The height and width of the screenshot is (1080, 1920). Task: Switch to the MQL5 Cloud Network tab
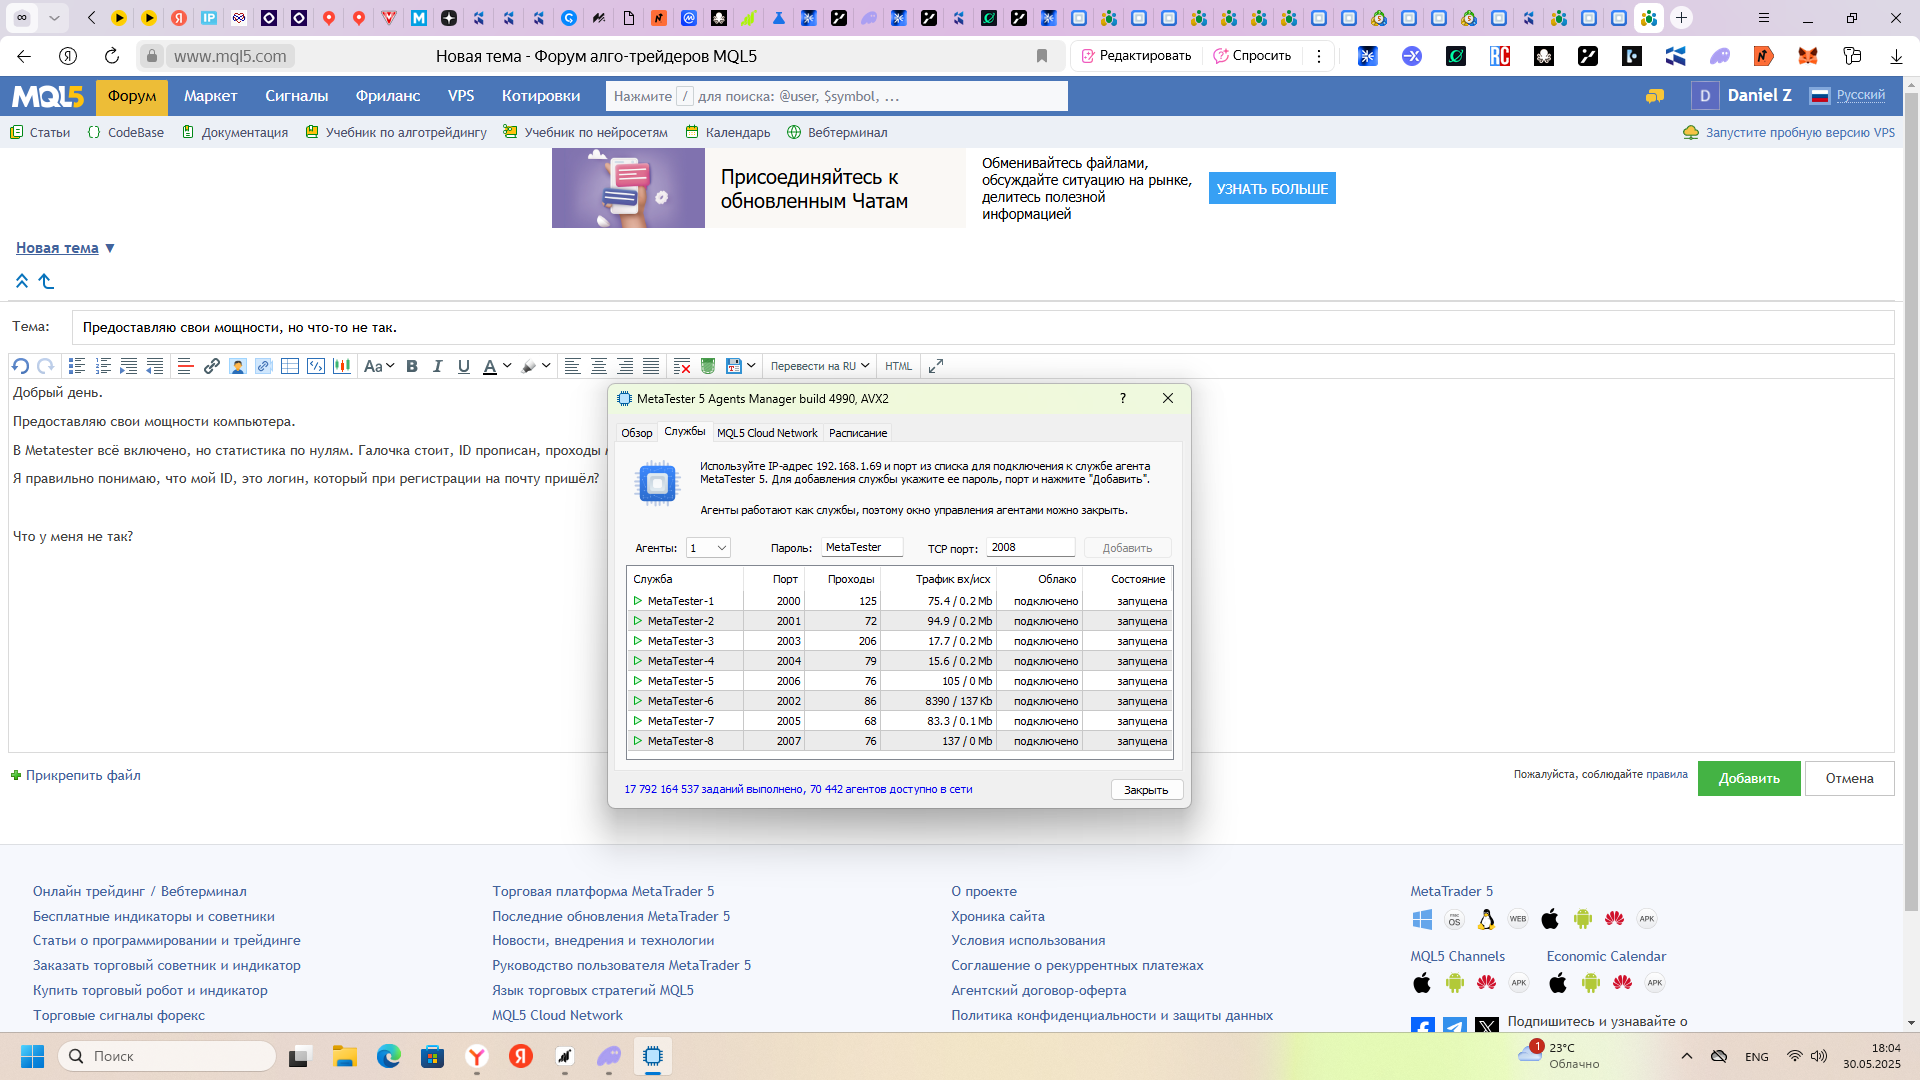[767, 433]
